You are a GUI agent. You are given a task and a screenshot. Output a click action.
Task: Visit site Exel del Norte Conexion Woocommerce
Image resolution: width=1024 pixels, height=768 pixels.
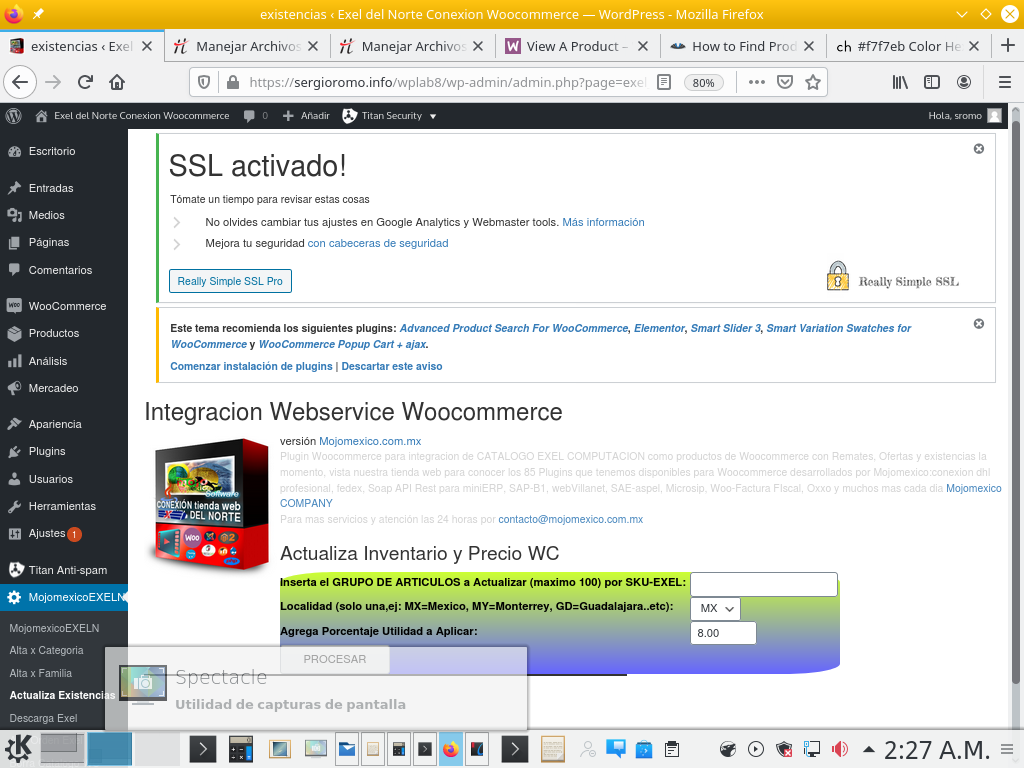pyautogui.click(x=133, y=116)
